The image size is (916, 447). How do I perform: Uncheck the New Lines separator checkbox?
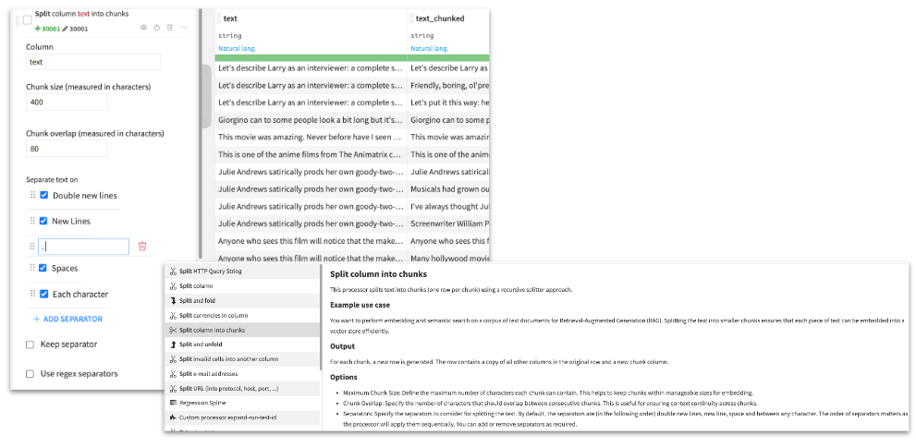coord(43,221)
